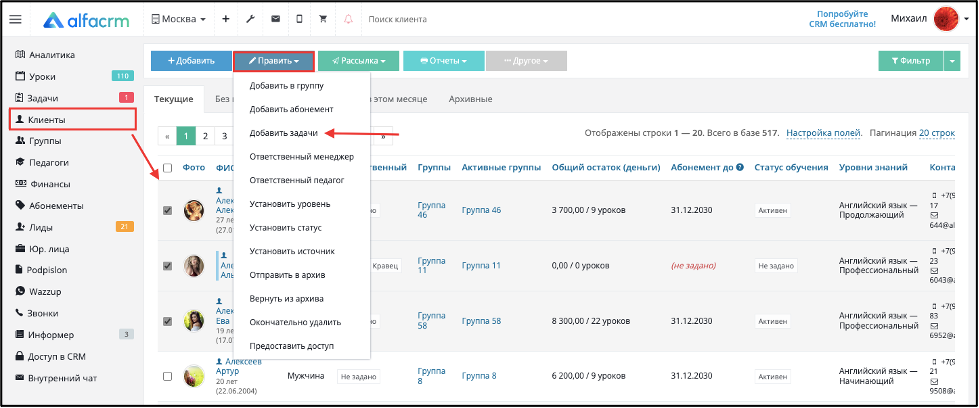Open the Настройка полей link
The width and height of the screenshot is (979, 408).
pyautogui.click(x=824, y=133)
